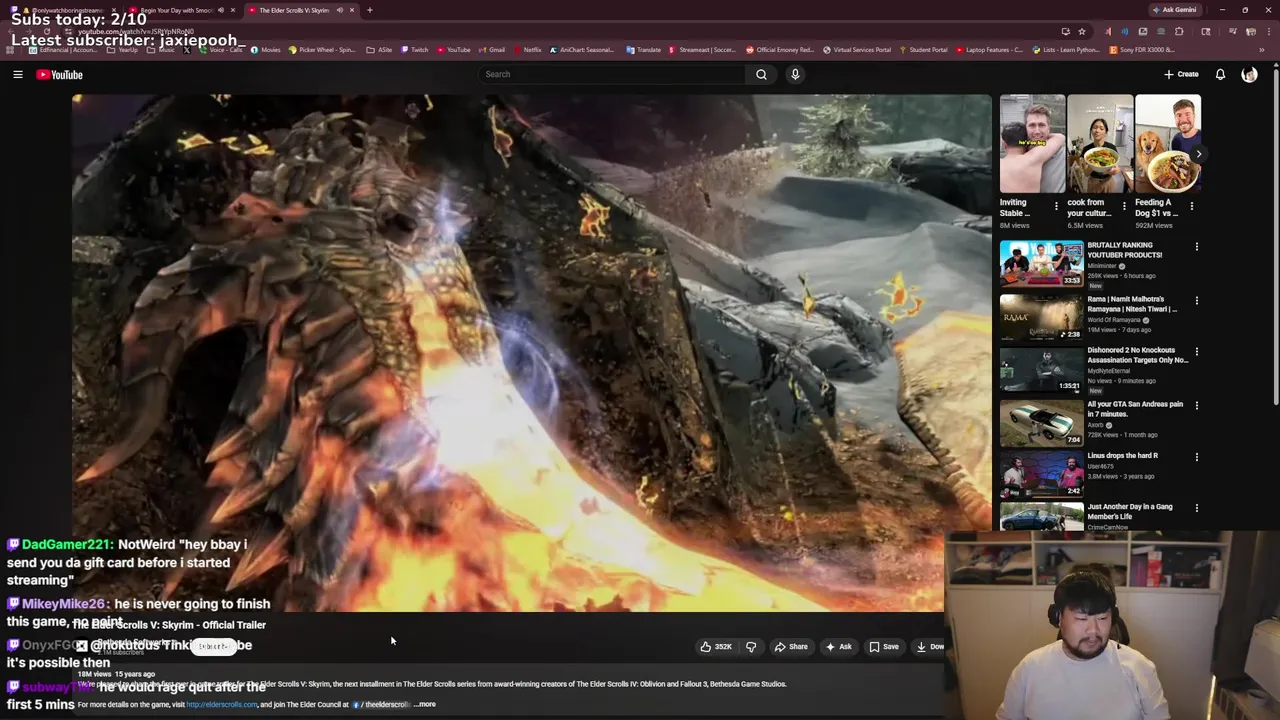Switch to the first browser tab
1280x720 pixels.
[66, 10]
